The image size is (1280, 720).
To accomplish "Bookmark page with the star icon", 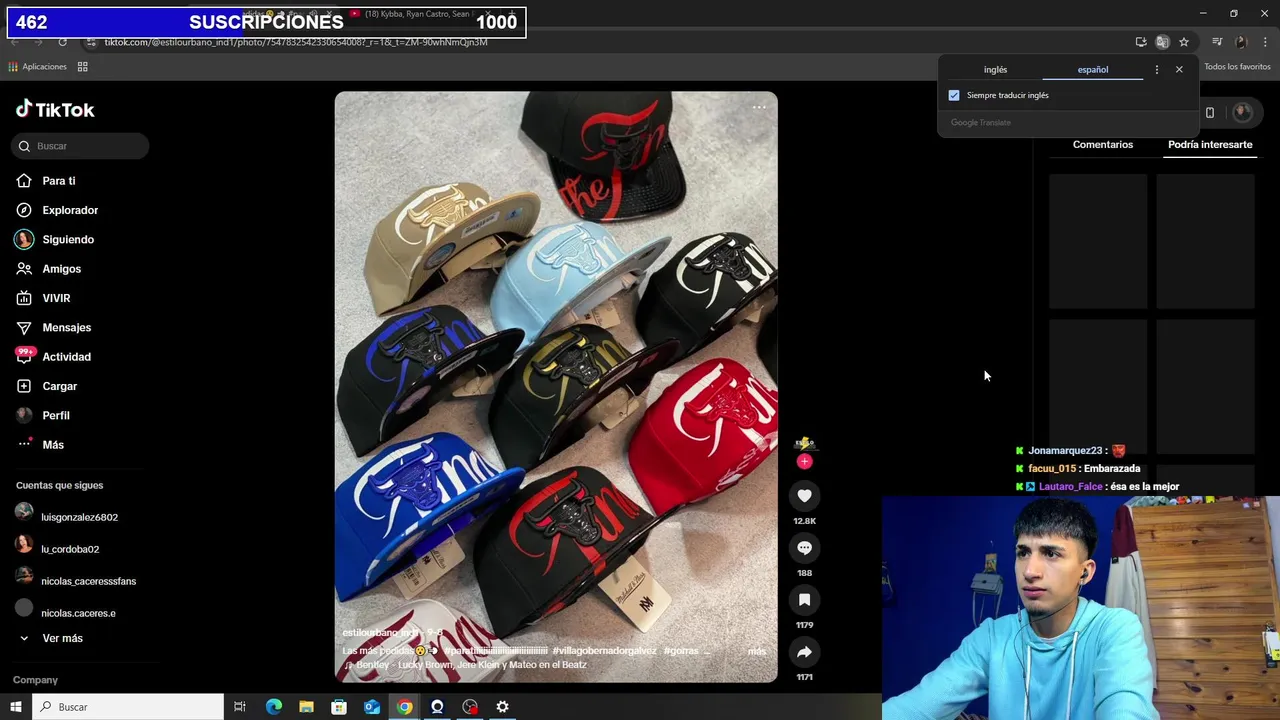I will pyautogui.click(x=1184, y=42).
